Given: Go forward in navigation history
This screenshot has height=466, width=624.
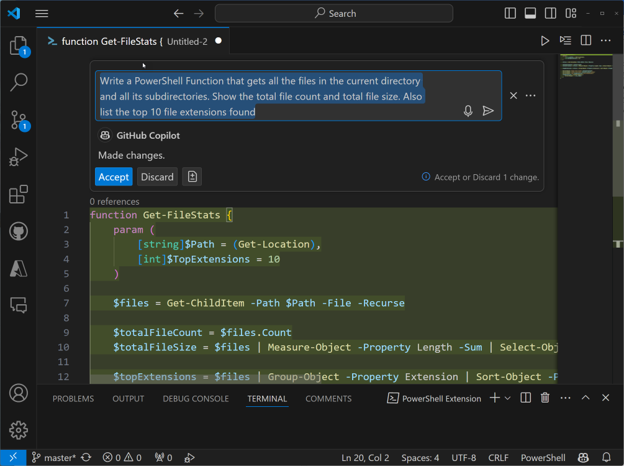Looking at the screenshot, I should (x=199, y=14).
